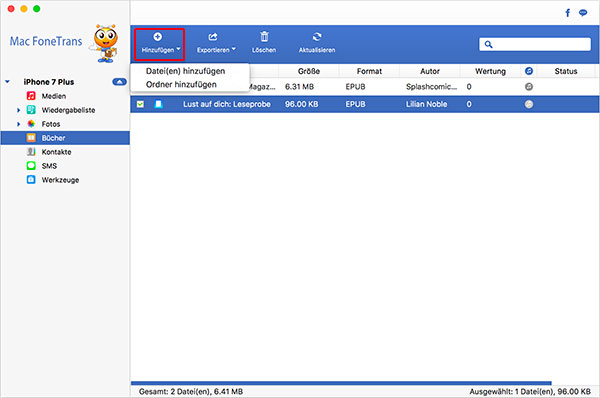The image size is (600, 398).
Task: Click the Mac FoneTrans logo text
Action: pos(46,41)
